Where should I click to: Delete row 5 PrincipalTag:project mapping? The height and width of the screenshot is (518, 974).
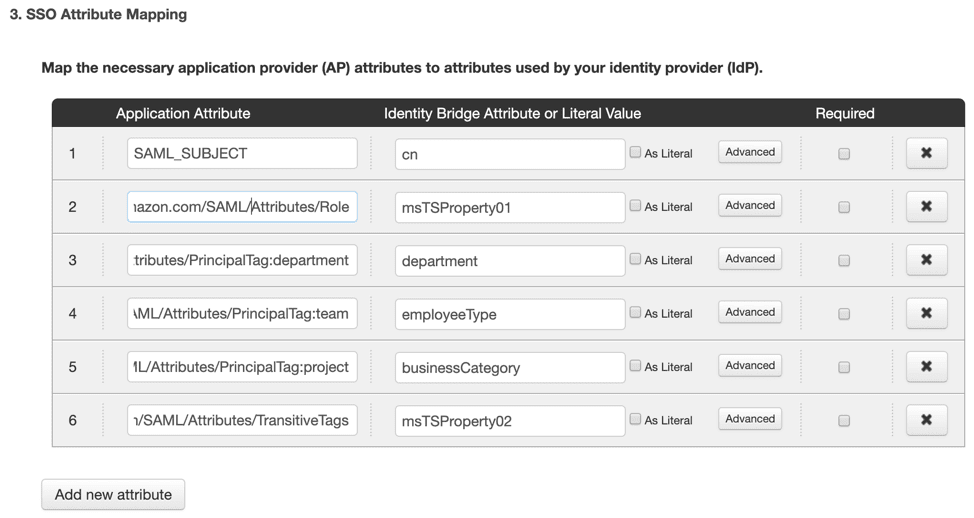[x=926, y=366]
